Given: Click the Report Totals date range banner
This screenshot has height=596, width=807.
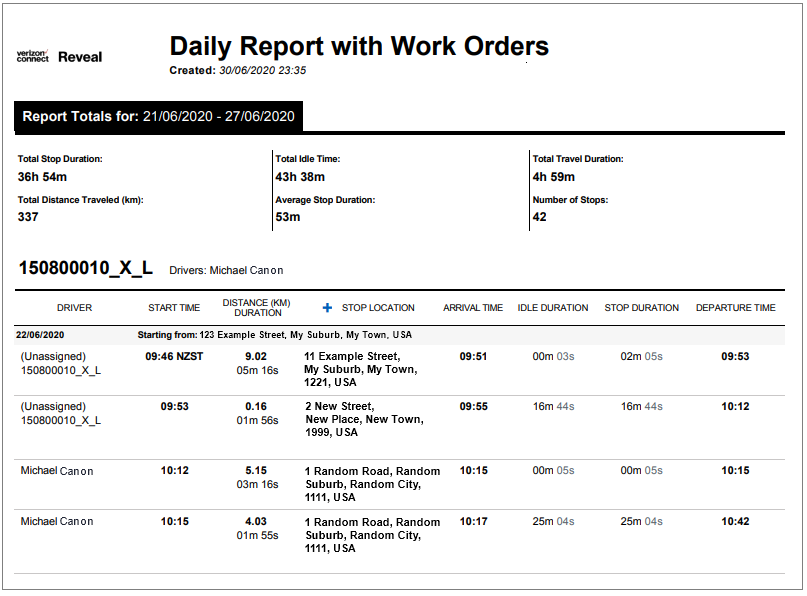Looking at the screenshot, I should coord(159,116).
